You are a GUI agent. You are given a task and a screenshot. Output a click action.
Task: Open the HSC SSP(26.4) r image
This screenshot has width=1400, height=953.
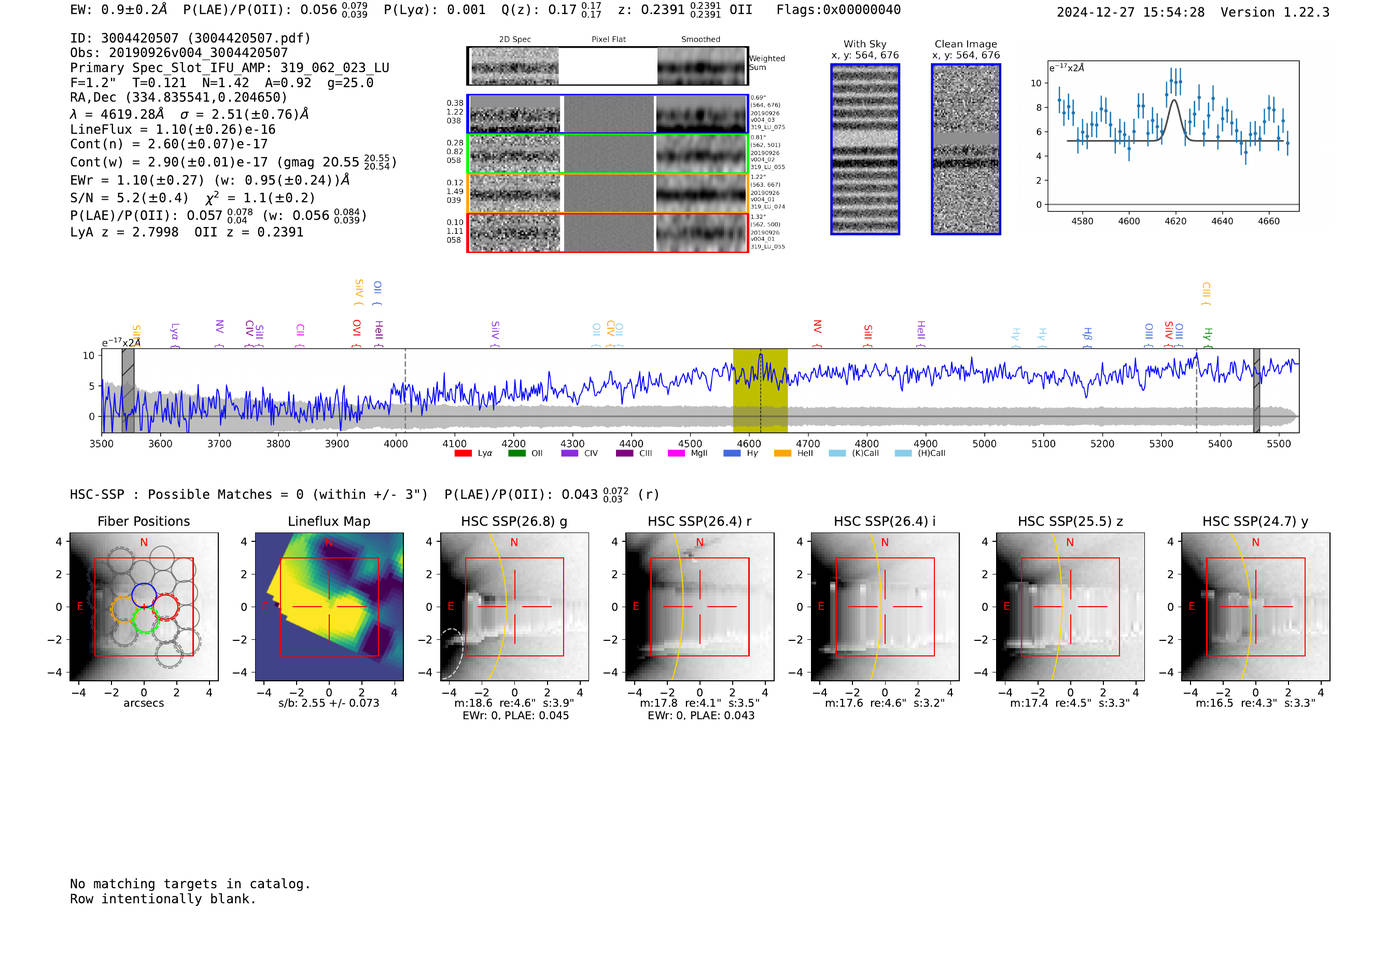[x=699, y=607]
